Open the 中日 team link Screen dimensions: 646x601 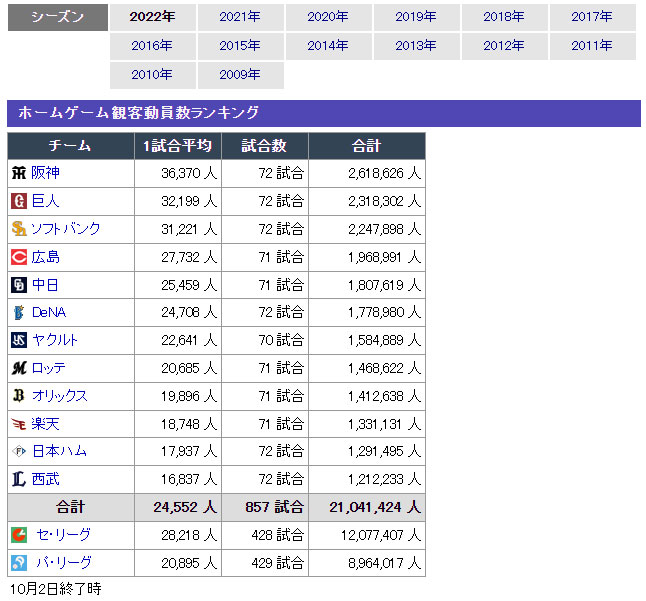(x=45, y=285)
